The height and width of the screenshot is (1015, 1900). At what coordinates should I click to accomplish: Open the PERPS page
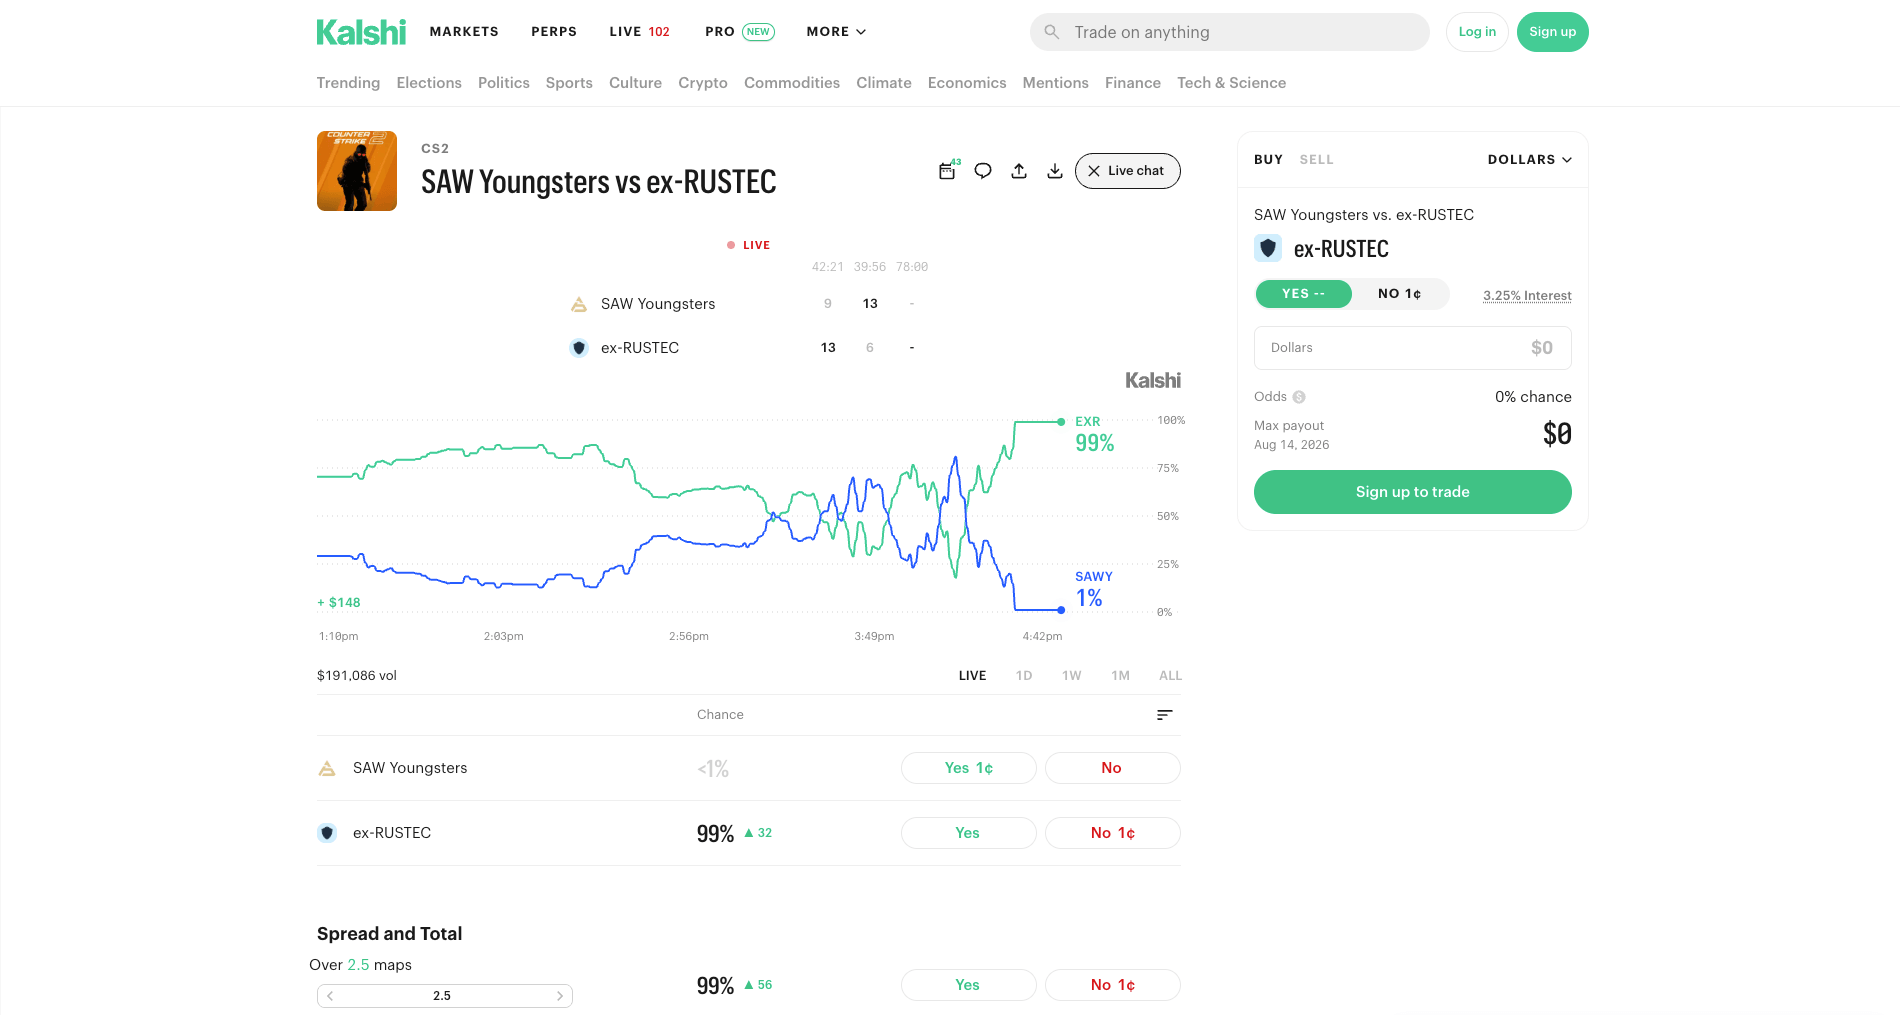coord(554,32)
